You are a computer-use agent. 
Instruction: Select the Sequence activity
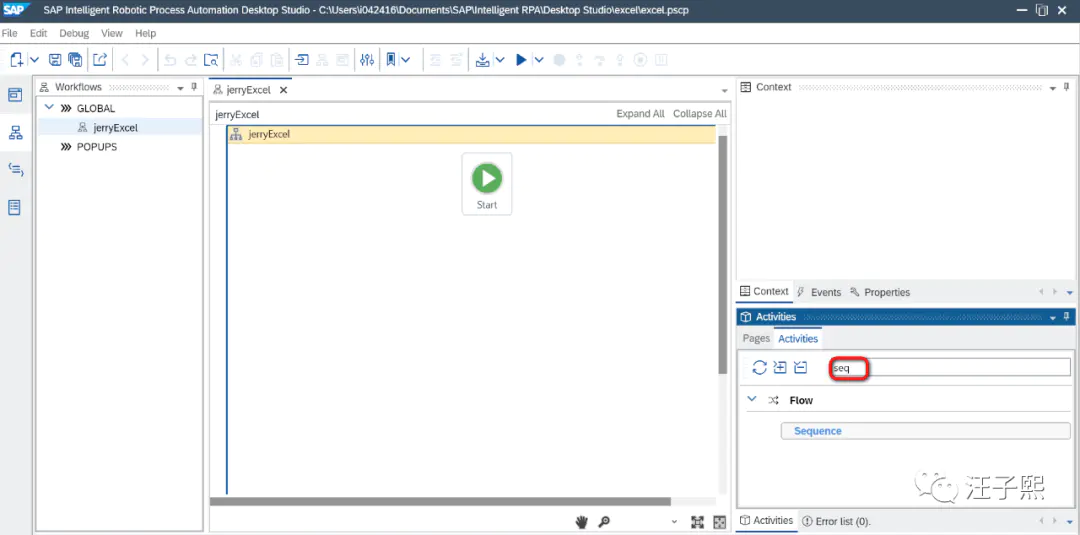pos(925,431)
